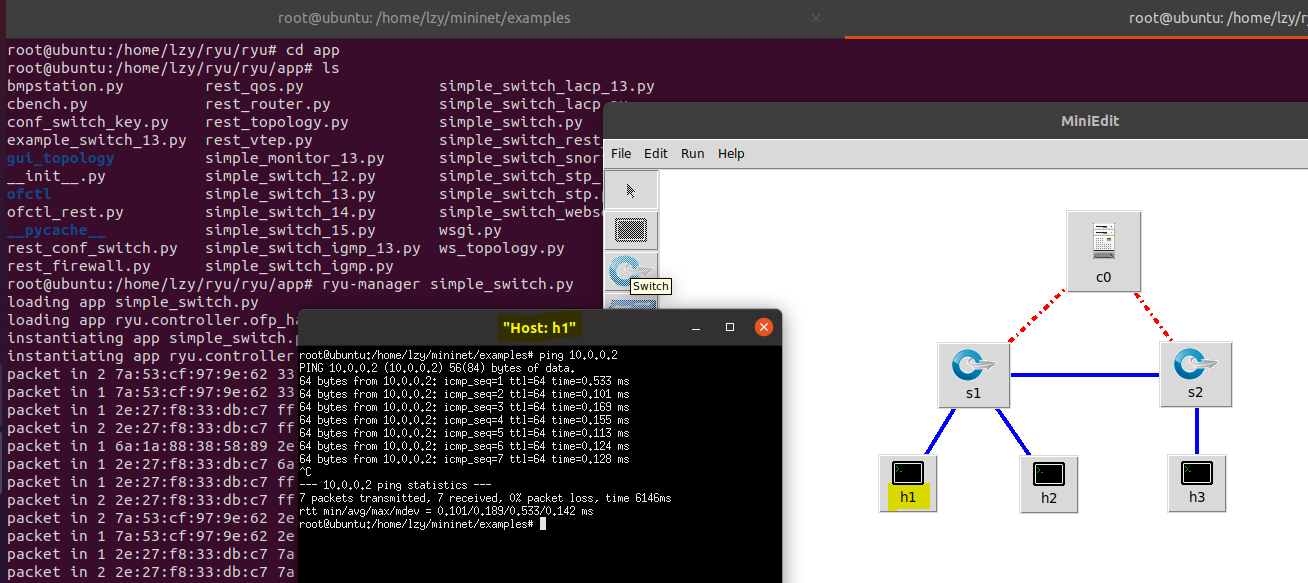
Task: Select the link between s1 and h1
Action: [x=940, y=431]
